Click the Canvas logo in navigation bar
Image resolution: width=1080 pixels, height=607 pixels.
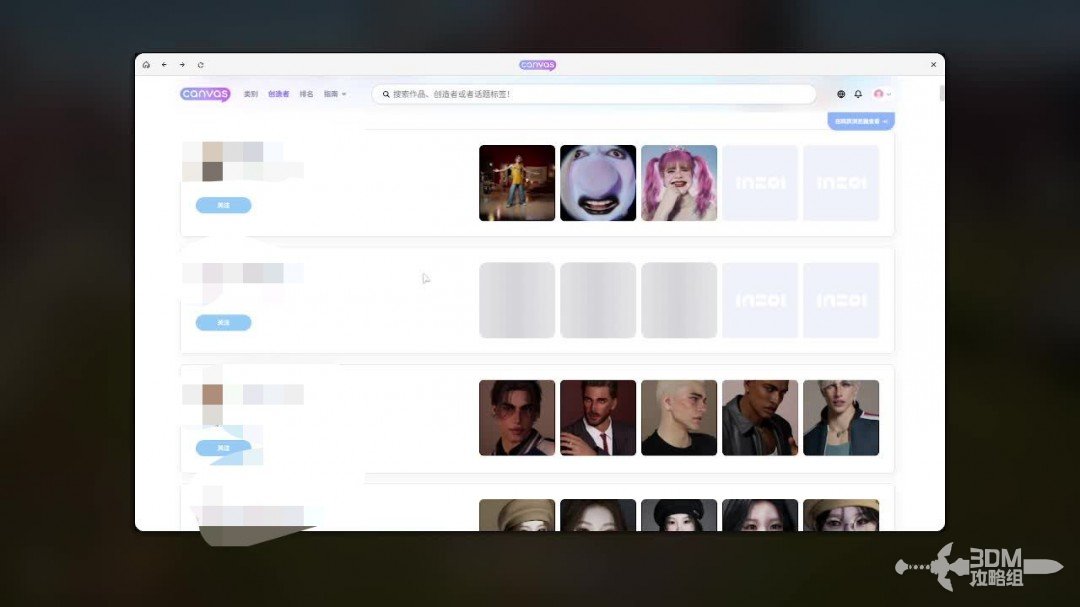[205, 94]
